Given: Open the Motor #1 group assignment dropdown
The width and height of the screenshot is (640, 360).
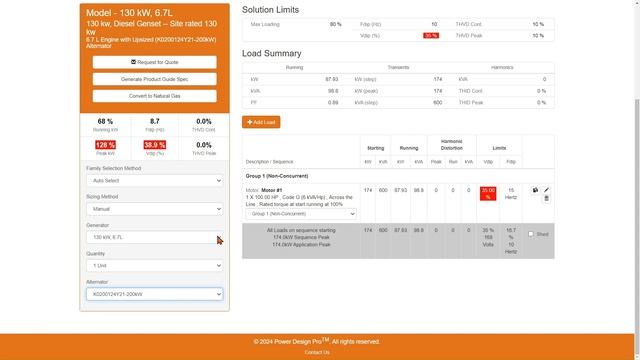Looking at the screenshot, I should pyautogui.click(x=301, y=214).
